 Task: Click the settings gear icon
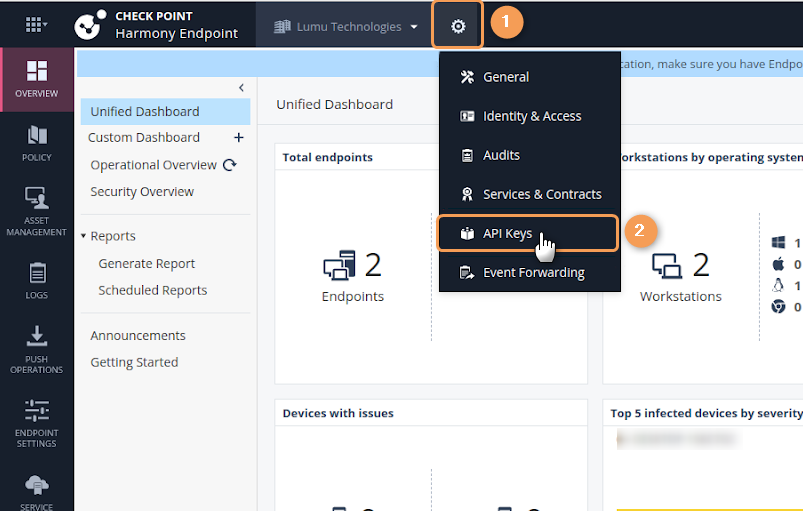[458, 26]
